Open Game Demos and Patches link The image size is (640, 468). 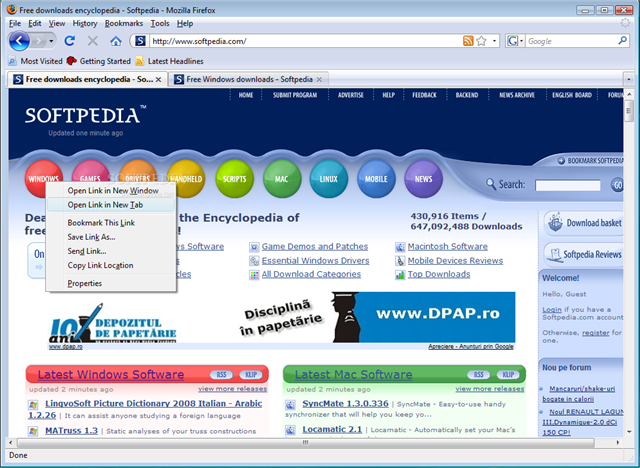click(x=315, y=246)
